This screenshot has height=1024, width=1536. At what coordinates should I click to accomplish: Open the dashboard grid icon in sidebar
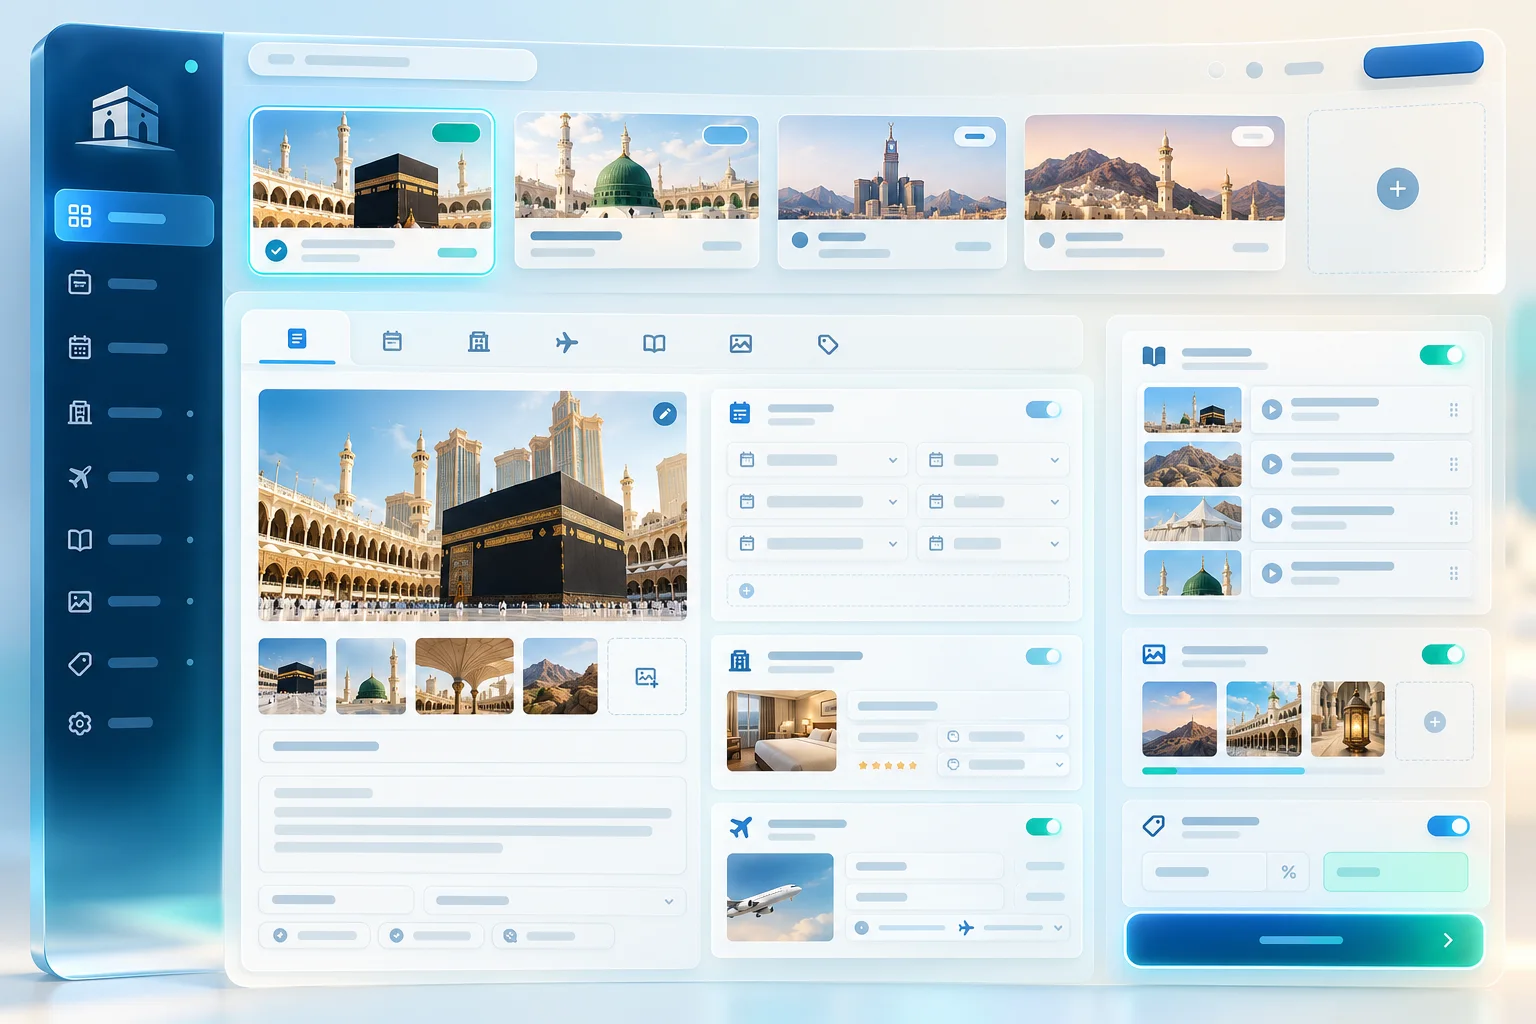pos(80,216)
